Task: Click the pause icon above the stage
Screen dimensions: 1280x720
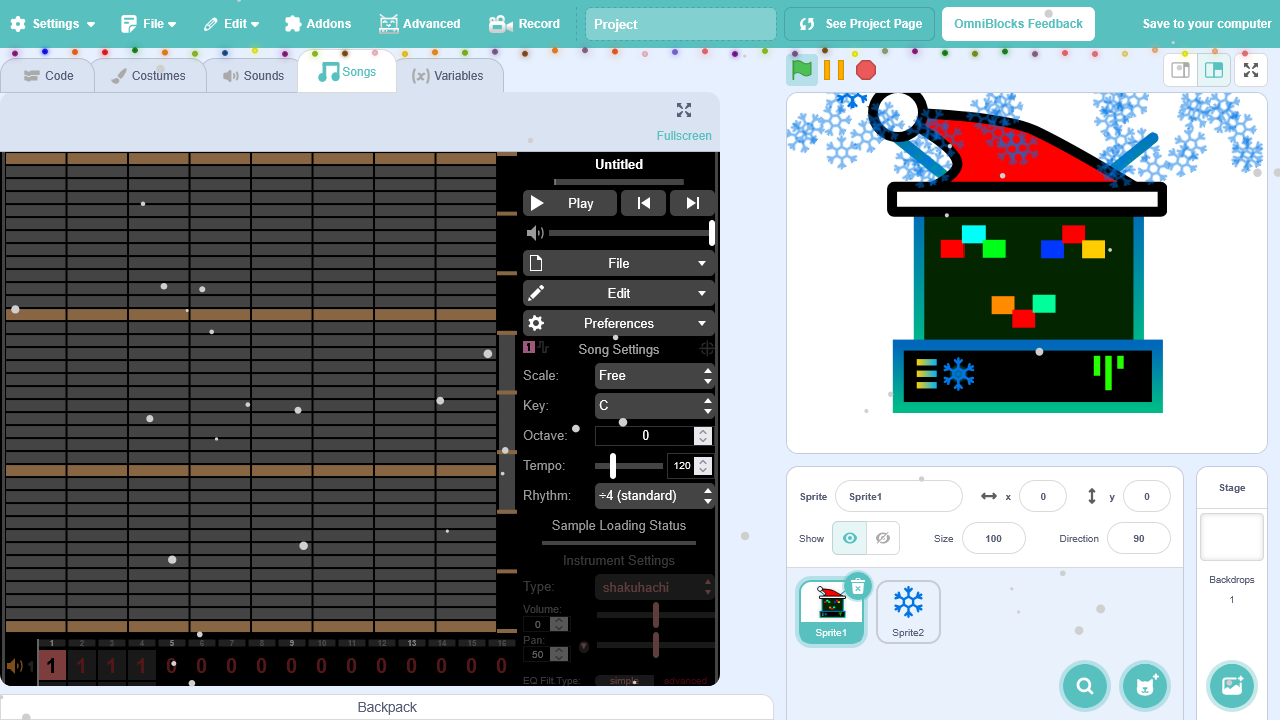Action: 834,70
